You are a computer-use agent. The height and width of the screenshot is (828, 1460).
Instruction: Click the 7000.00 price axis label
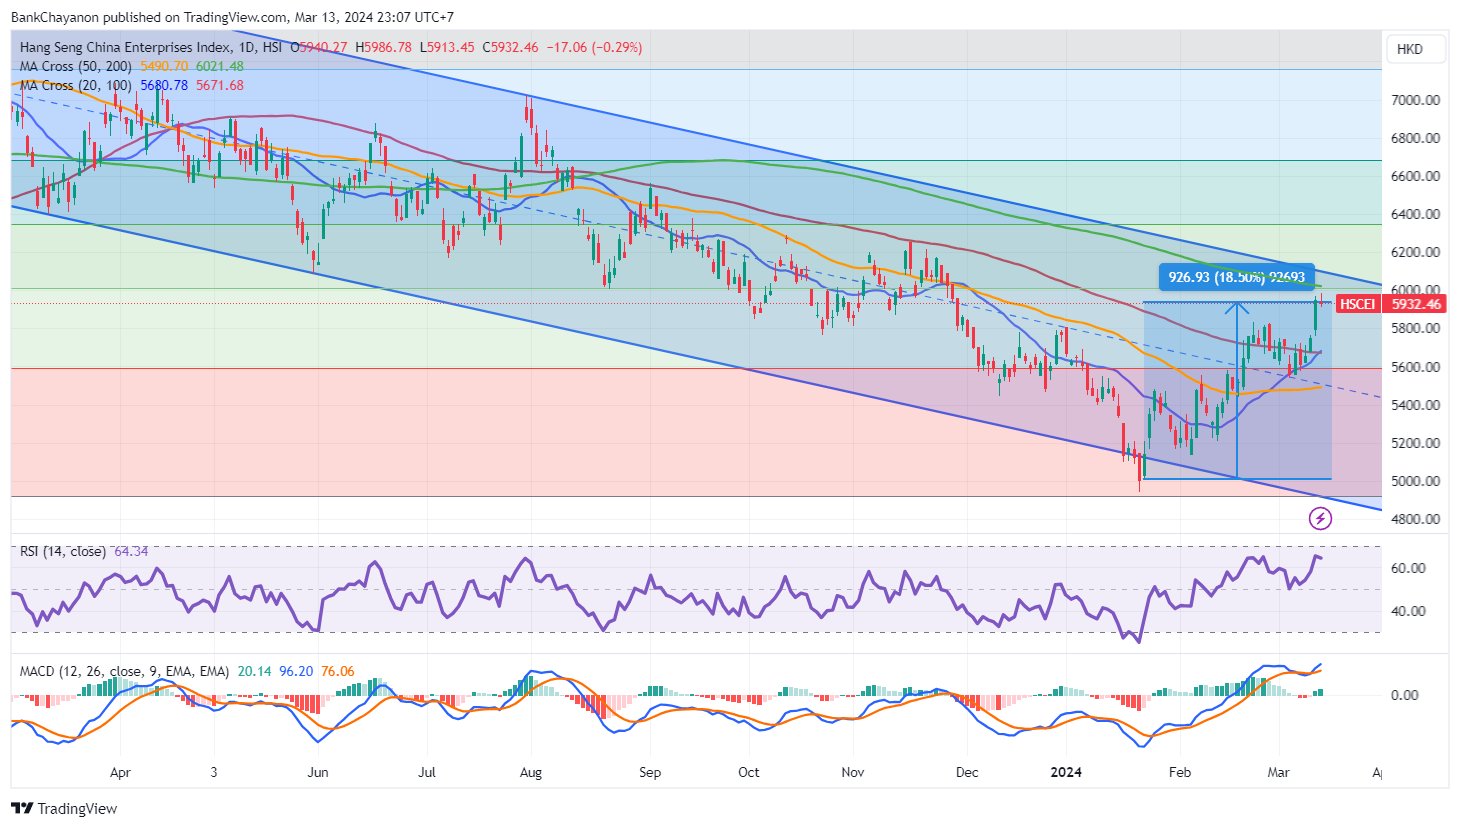(x=1415, y=100)
